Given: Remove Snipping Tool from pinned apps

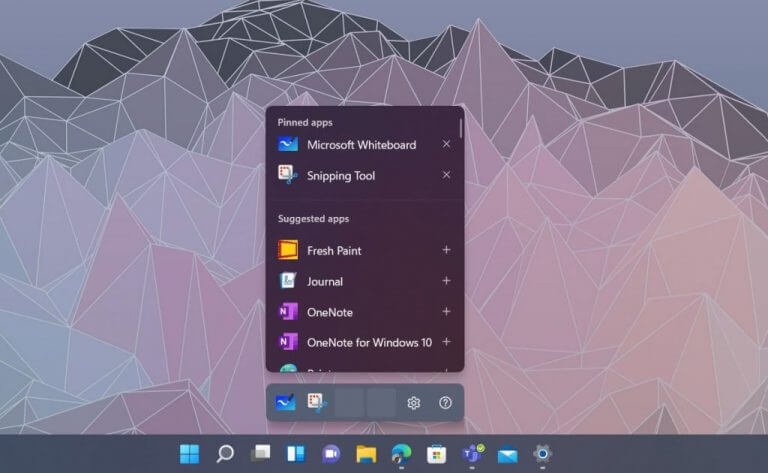Looking at the screenshot, I should tap(446, 175).
